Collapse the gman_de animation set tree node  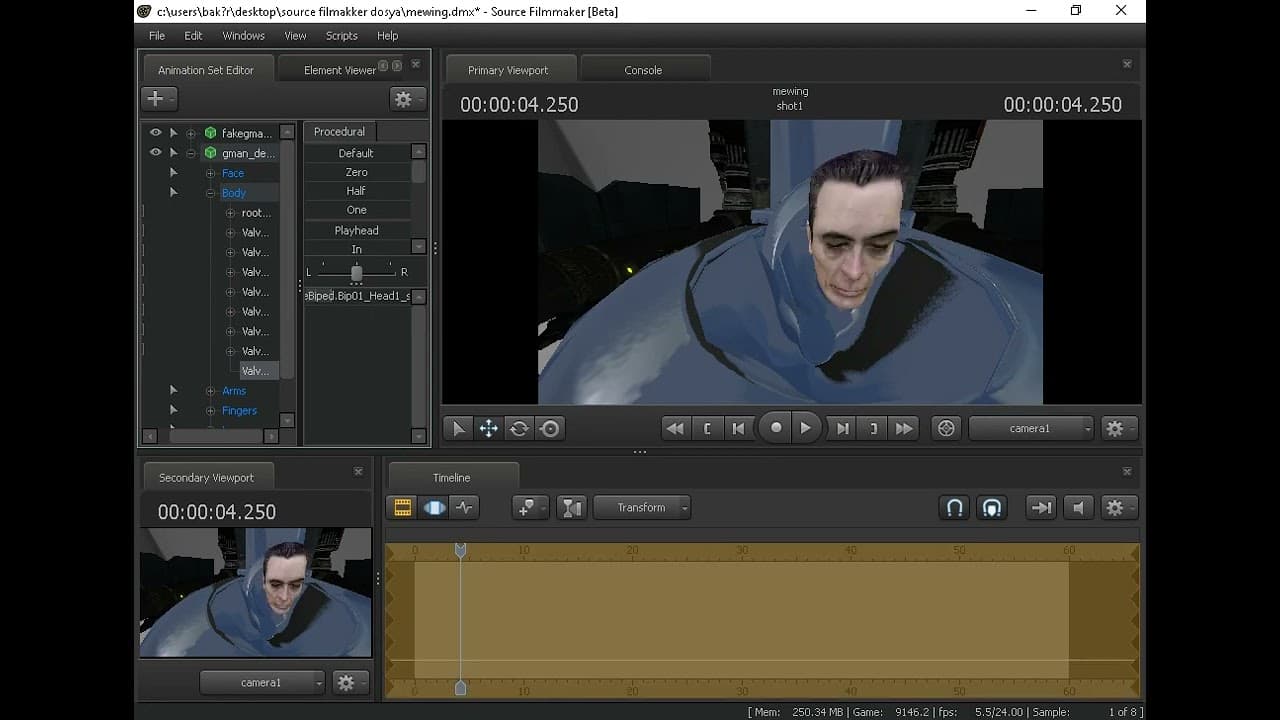click(x=191, y=153)
